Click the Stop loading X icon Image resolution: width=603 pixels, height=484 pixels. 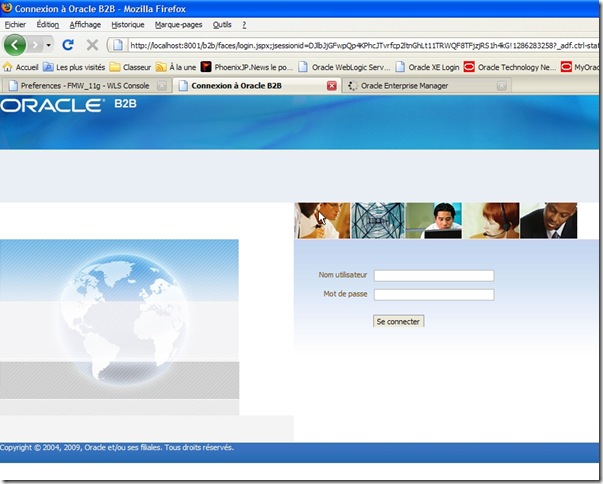(92, 45)
